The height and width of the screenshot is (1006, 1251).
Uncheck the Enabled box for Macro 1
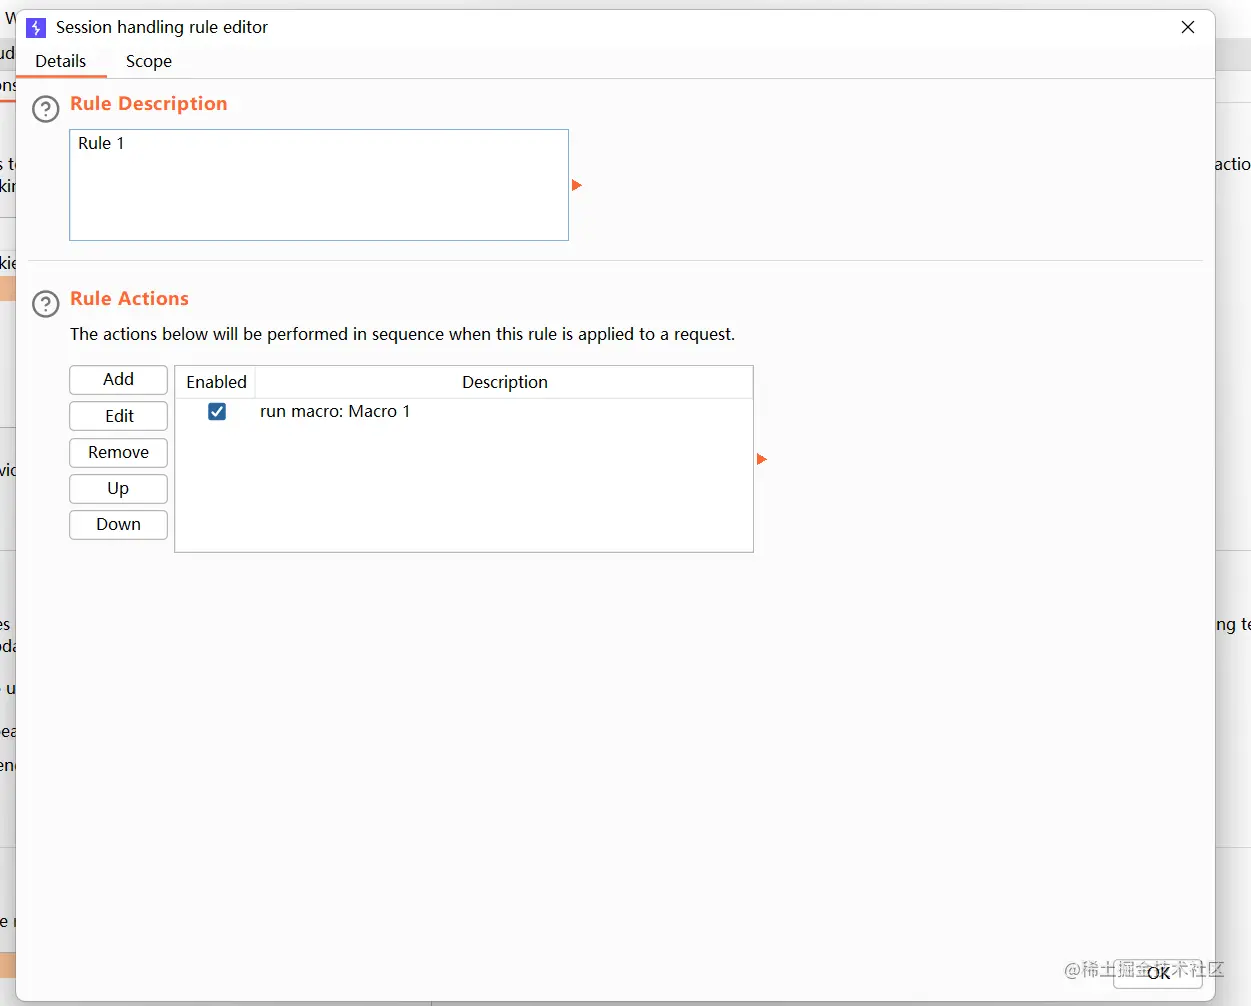click(217, 411)
